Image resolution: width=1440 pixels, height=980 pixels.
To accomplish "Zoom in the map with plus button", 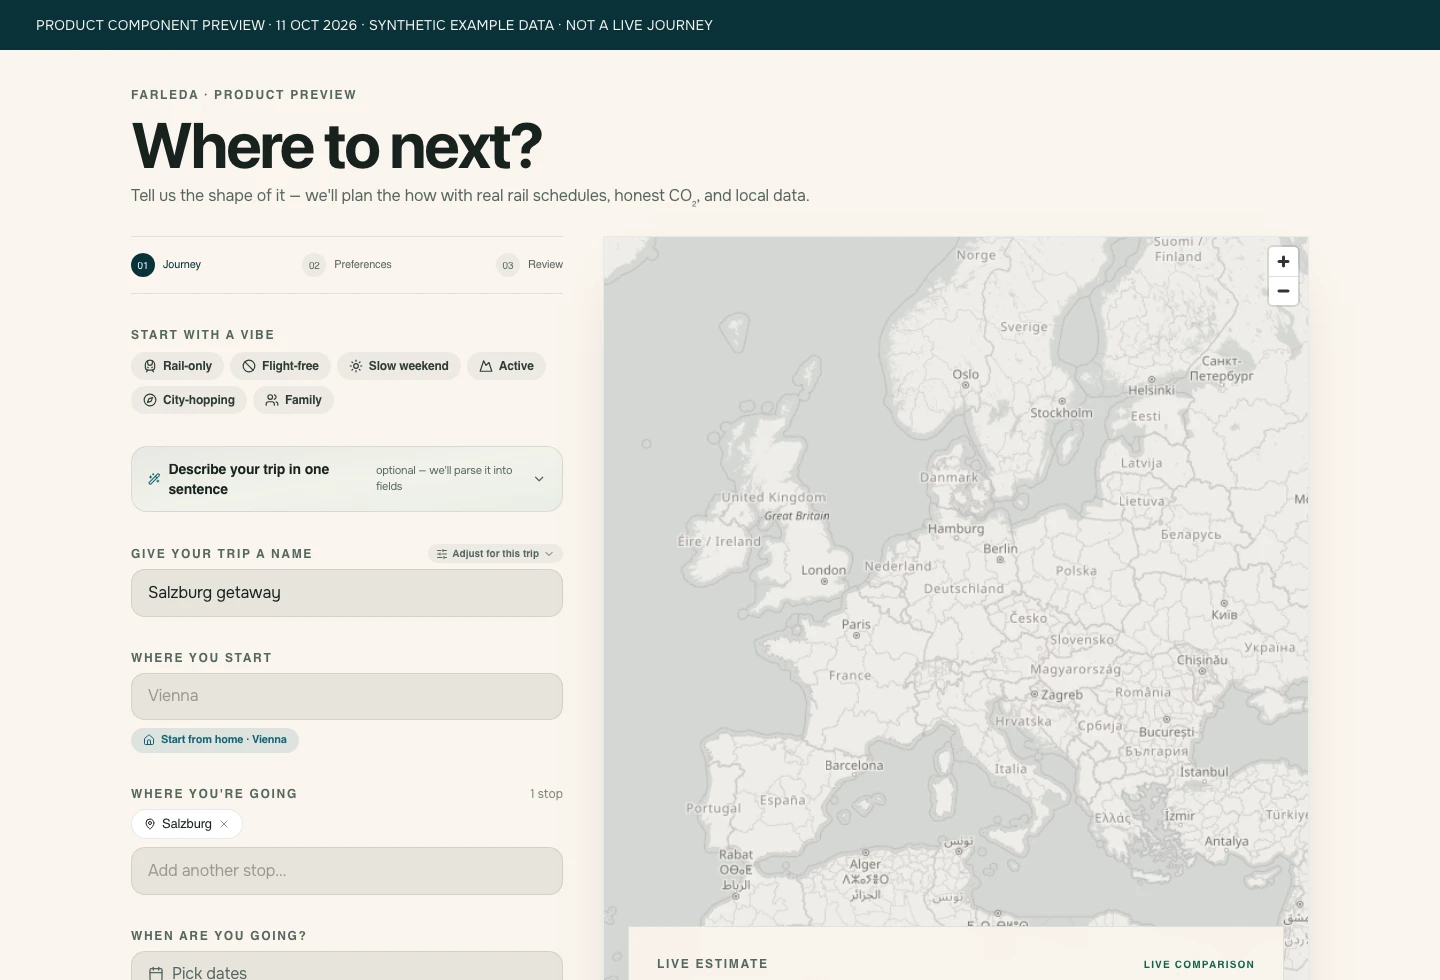I will (1283, 261).
